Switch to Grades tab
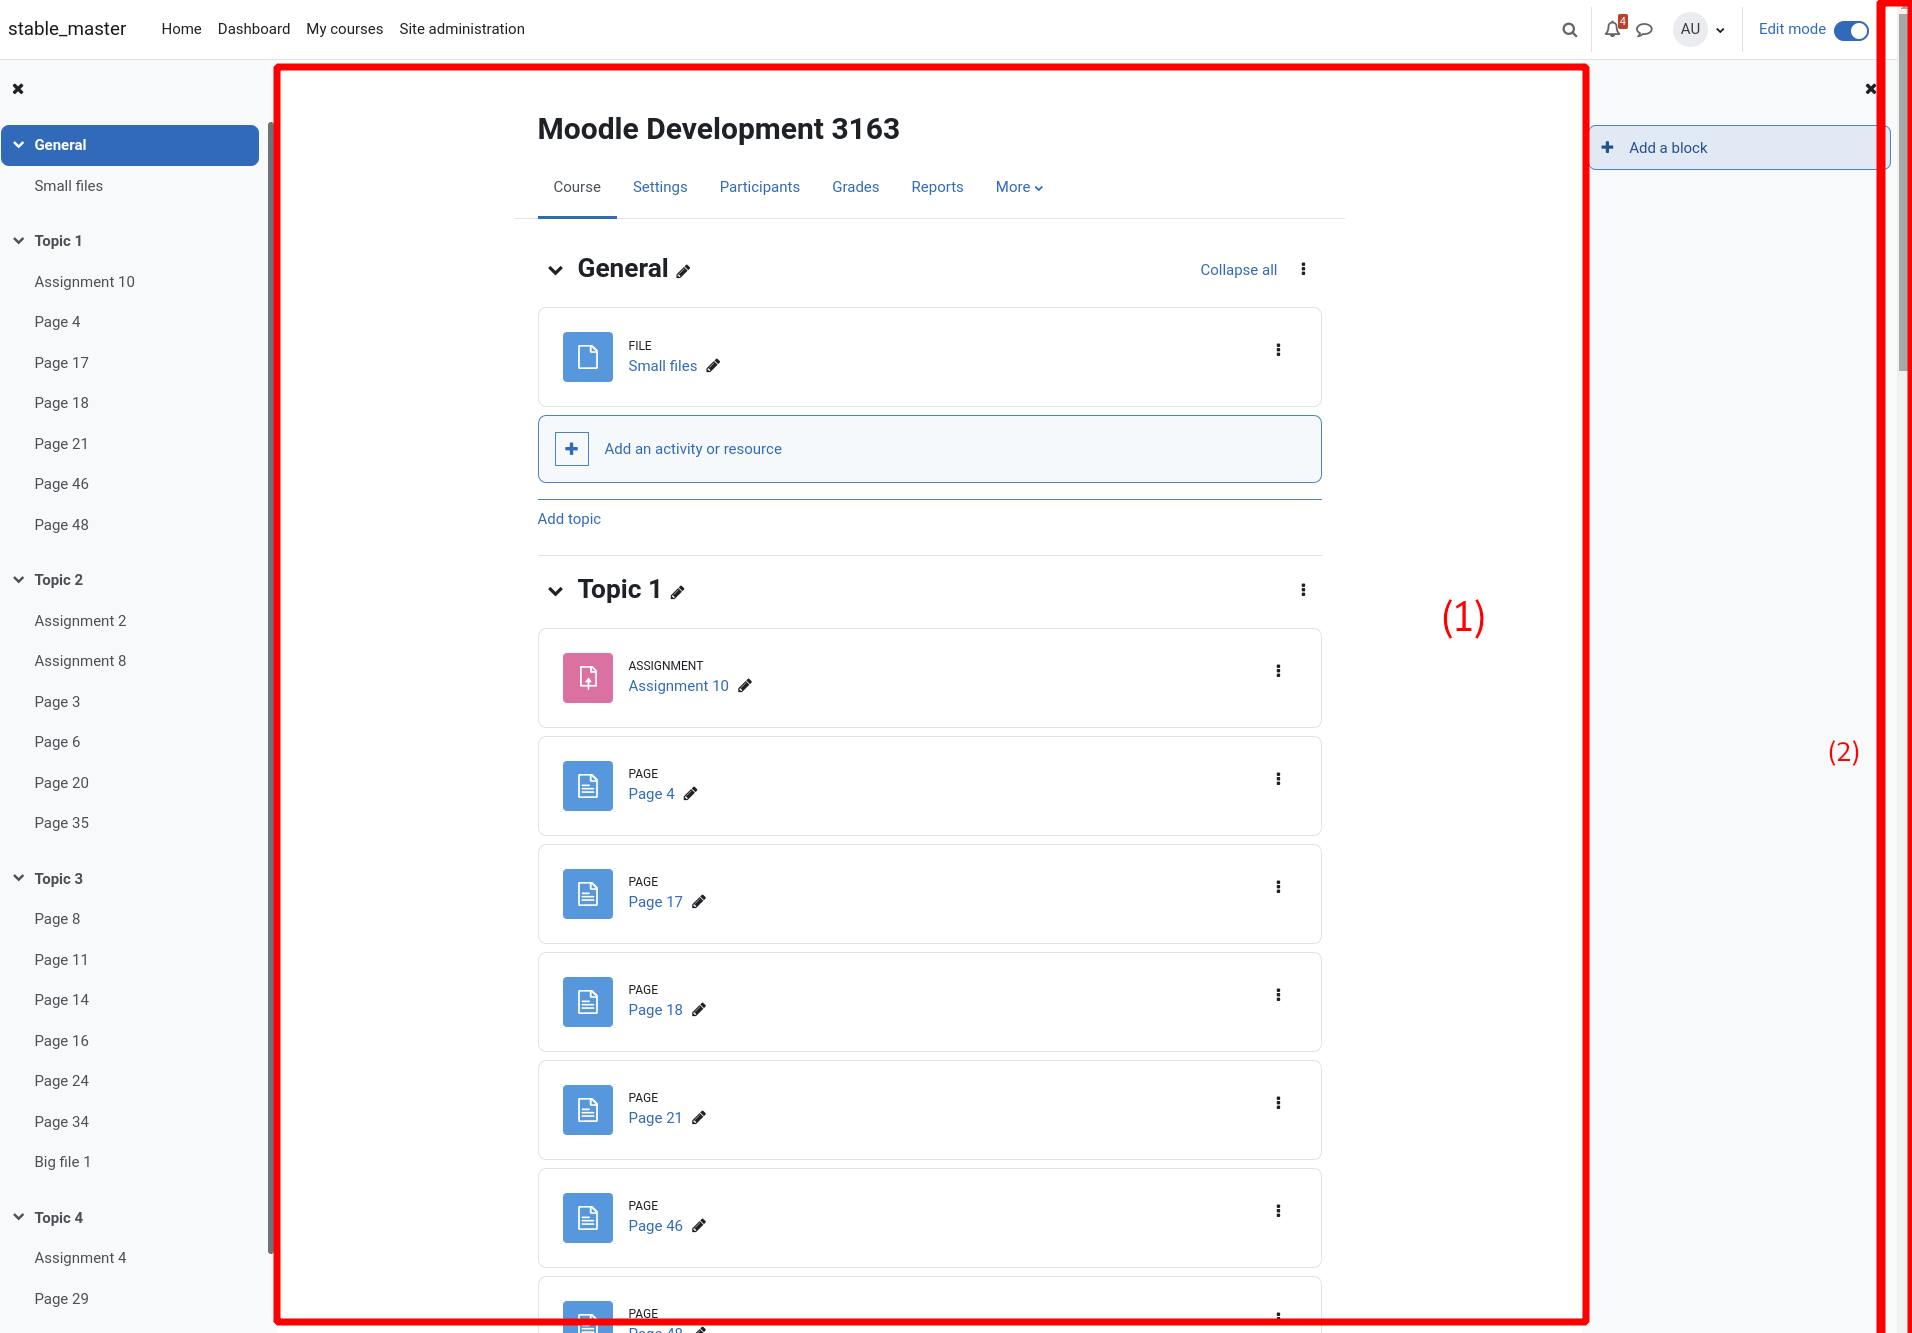This screenshot has height=1333, width=1912. 856,187
